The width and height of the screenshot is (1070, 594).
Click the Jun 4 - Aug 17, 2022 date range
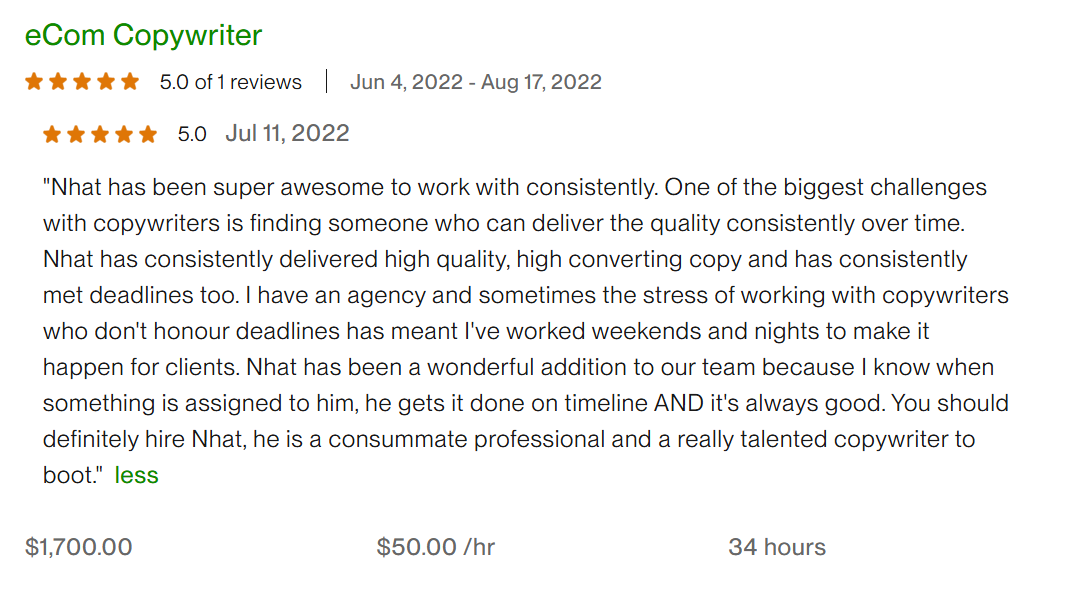[x=476, y=82]
